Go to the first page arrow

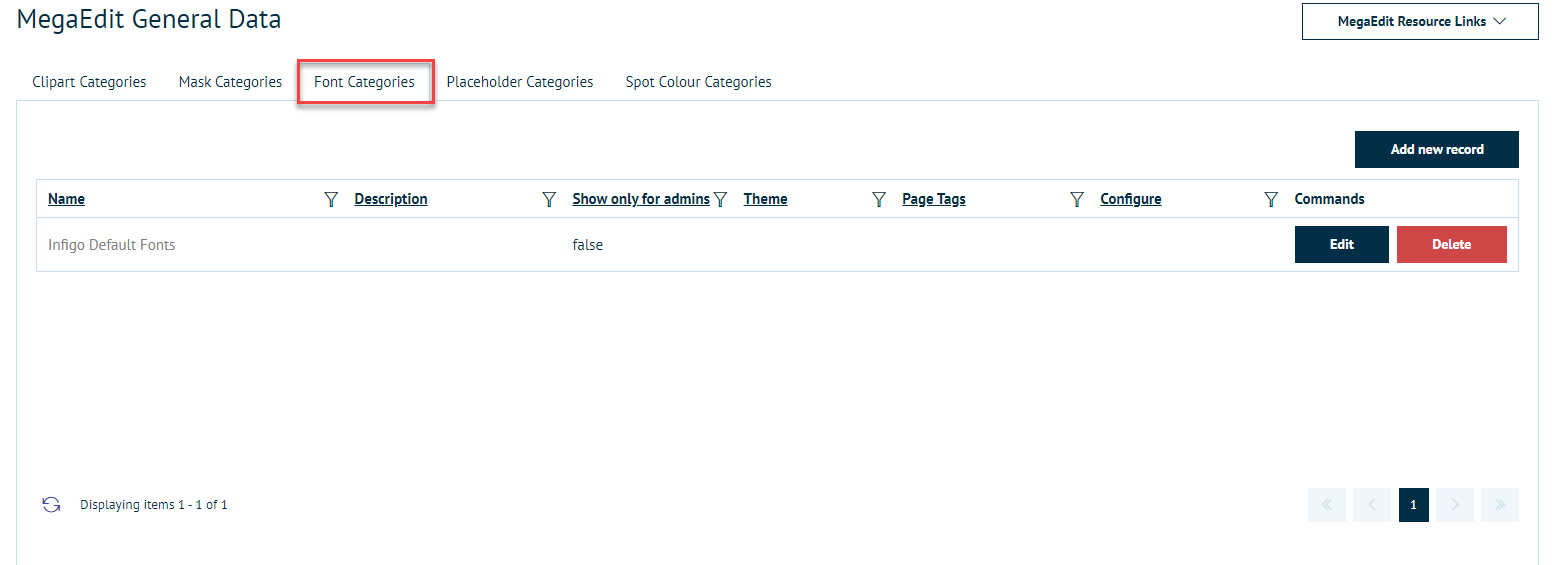point(1327,505)
